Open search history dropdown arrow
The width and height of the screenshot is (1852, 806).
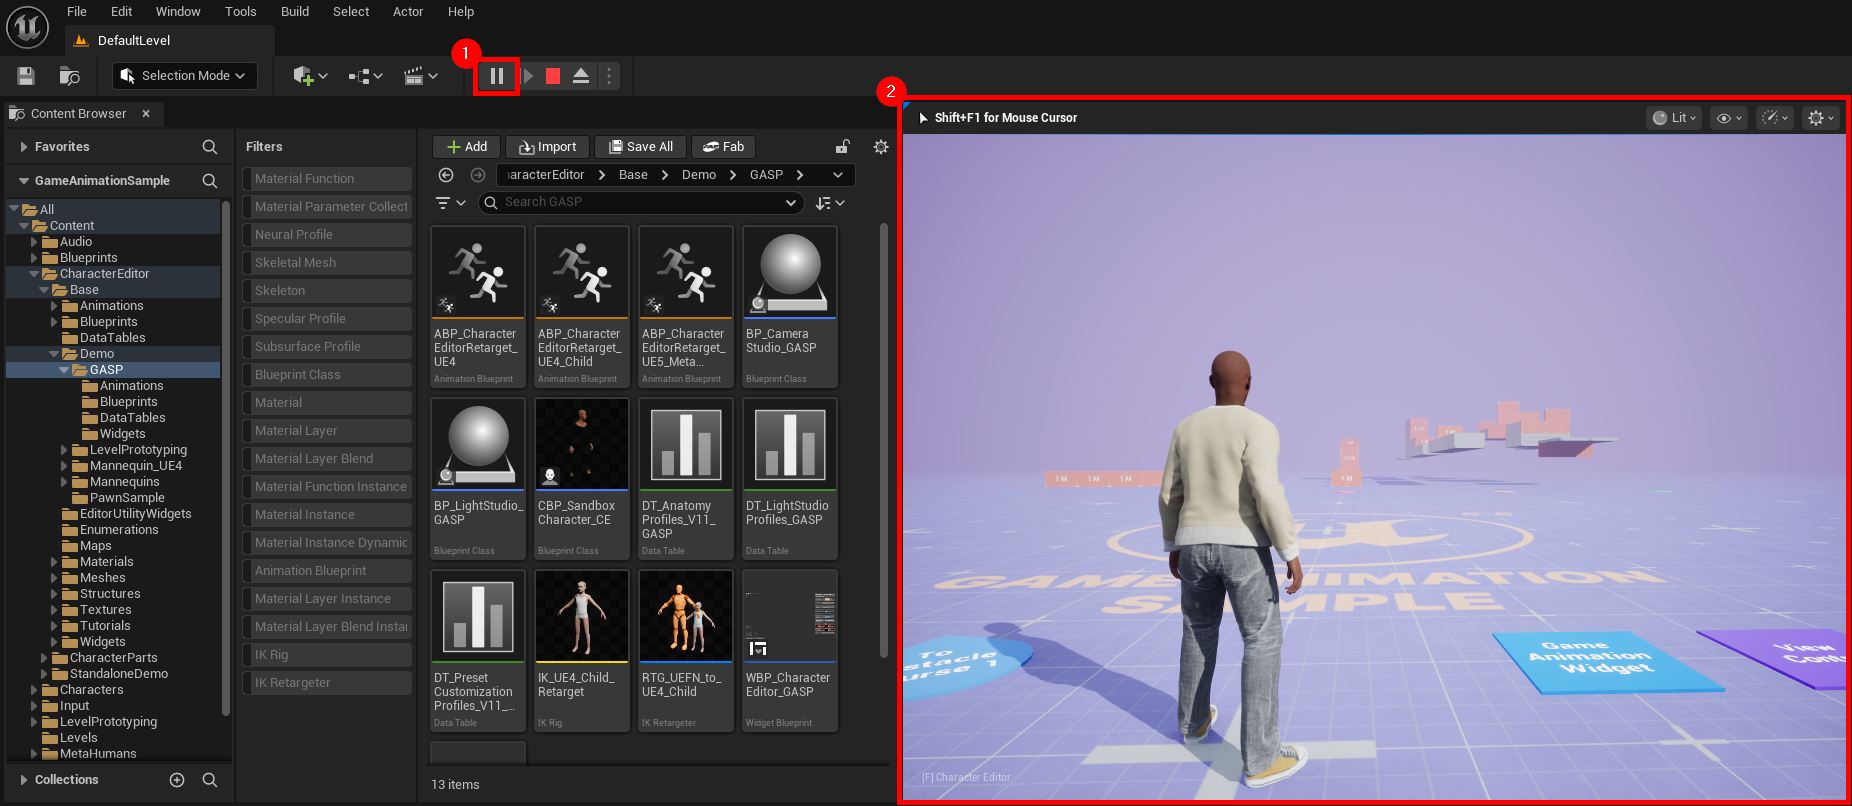click(x=791, y=203)
